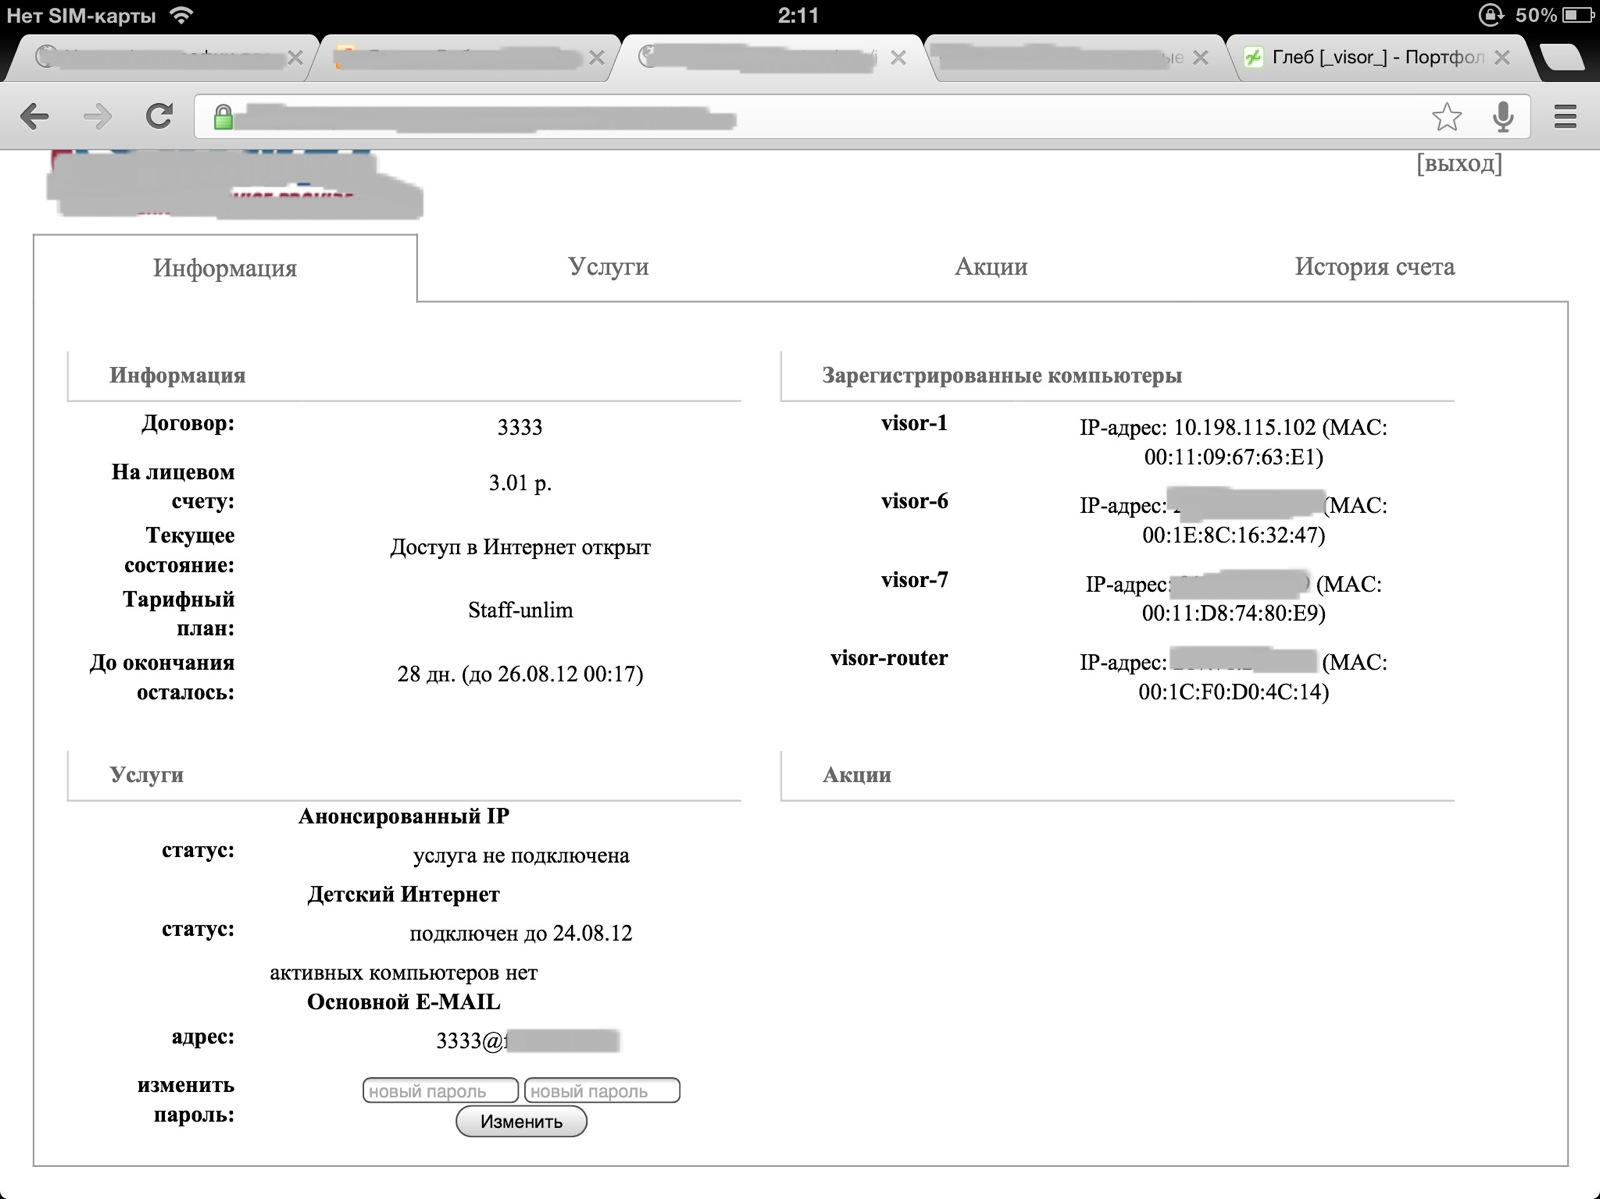Tap the clock showing 2:11
This screenshot has width=1600, height=1199.
798,15
